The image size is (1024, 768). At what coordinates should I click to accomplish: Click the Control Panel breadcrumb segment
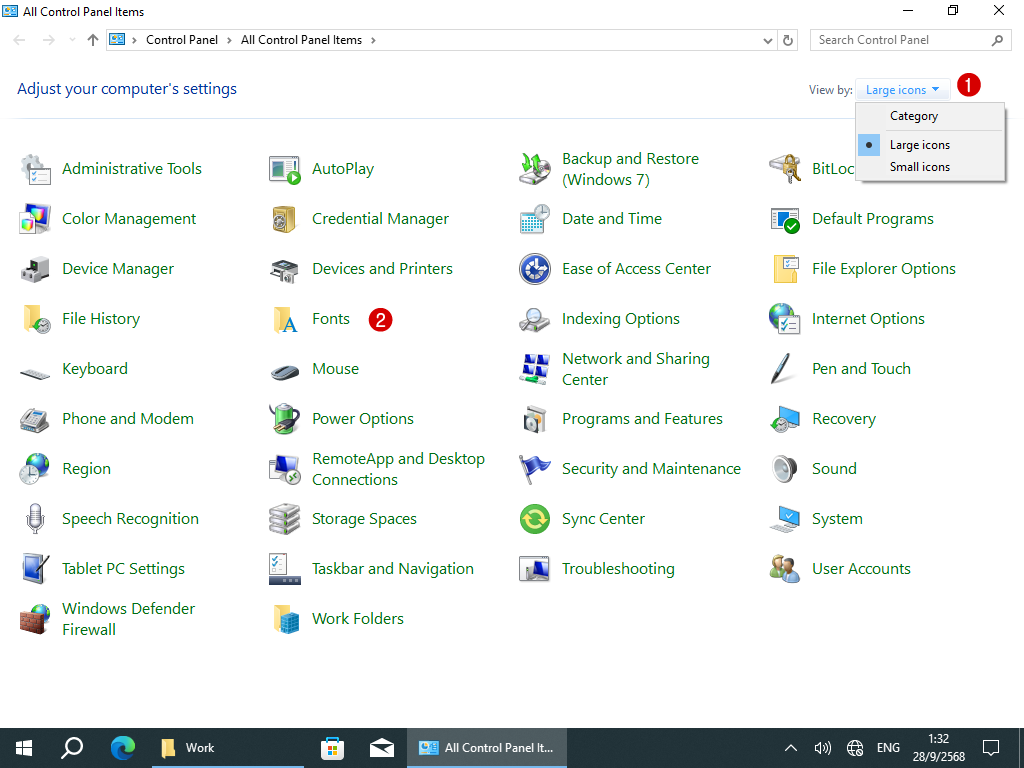click(x=181, y=40)
